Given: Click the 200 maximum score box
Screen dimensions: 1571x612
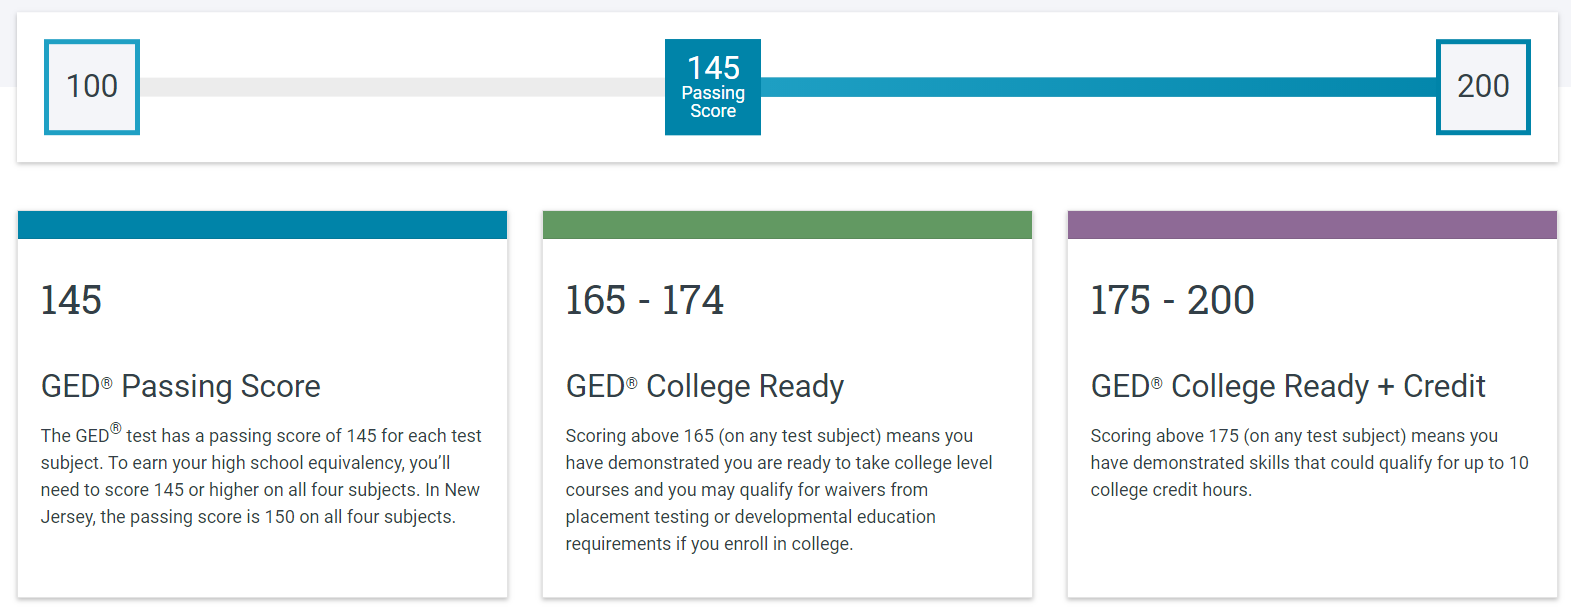Looking at the screenshot, I should click(x=1483, y=87).
